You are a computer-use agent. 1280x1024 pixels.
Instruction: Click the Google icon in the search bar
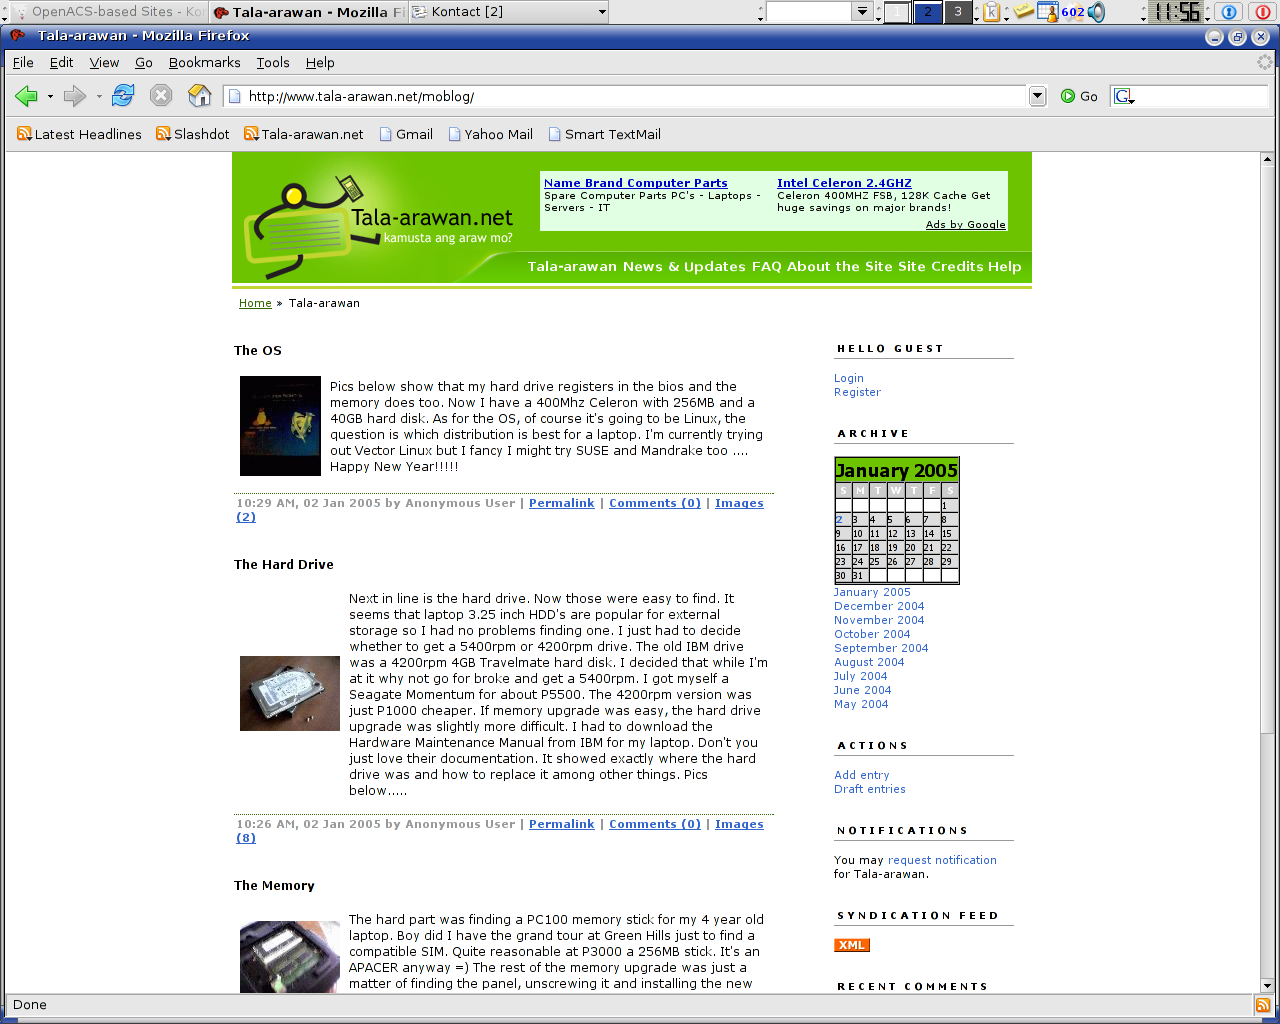point(1122,96)
